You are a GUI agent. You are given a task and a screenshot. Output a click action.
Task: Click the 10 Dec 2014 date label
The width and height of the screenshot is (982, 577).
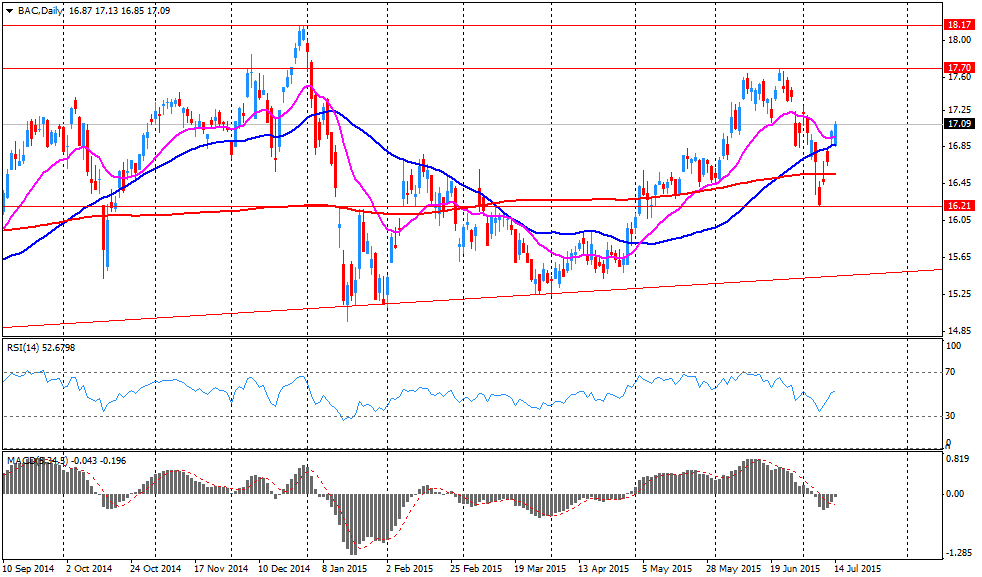pos(285,569)
